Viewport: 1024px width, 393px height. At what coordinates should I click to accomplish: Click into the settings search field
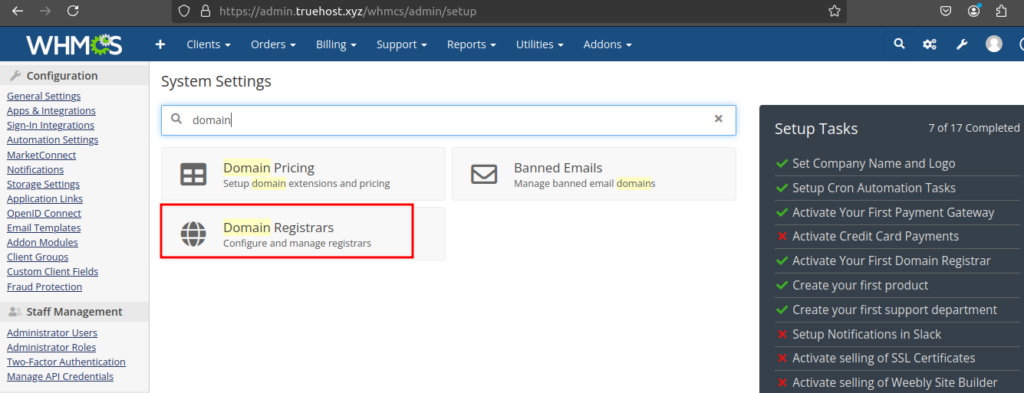(448, 119)
